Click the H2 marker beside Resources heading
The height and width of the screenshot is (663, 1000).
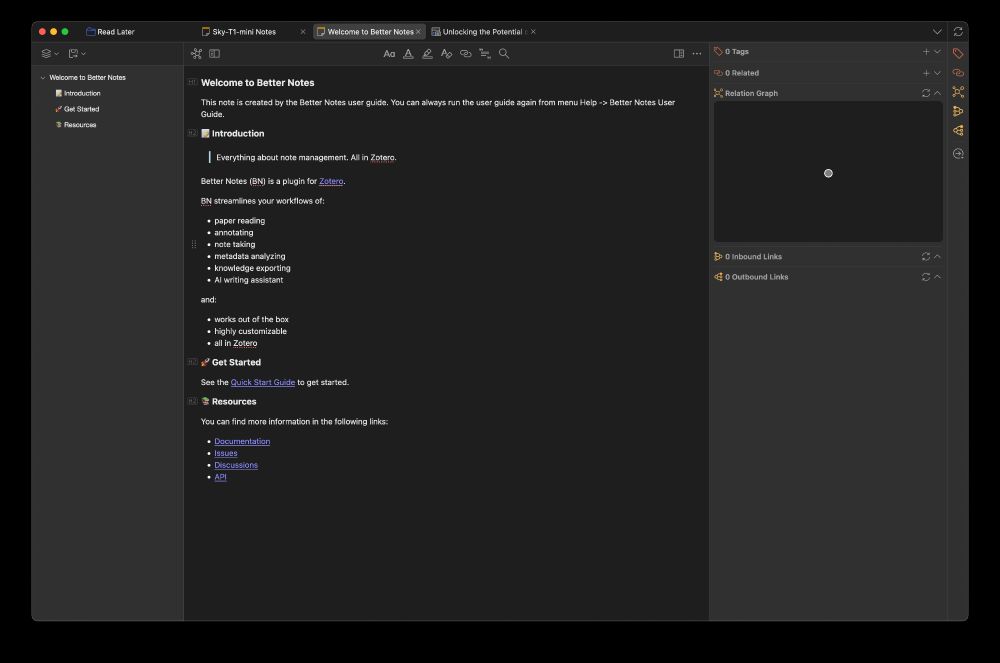[192, 401]
